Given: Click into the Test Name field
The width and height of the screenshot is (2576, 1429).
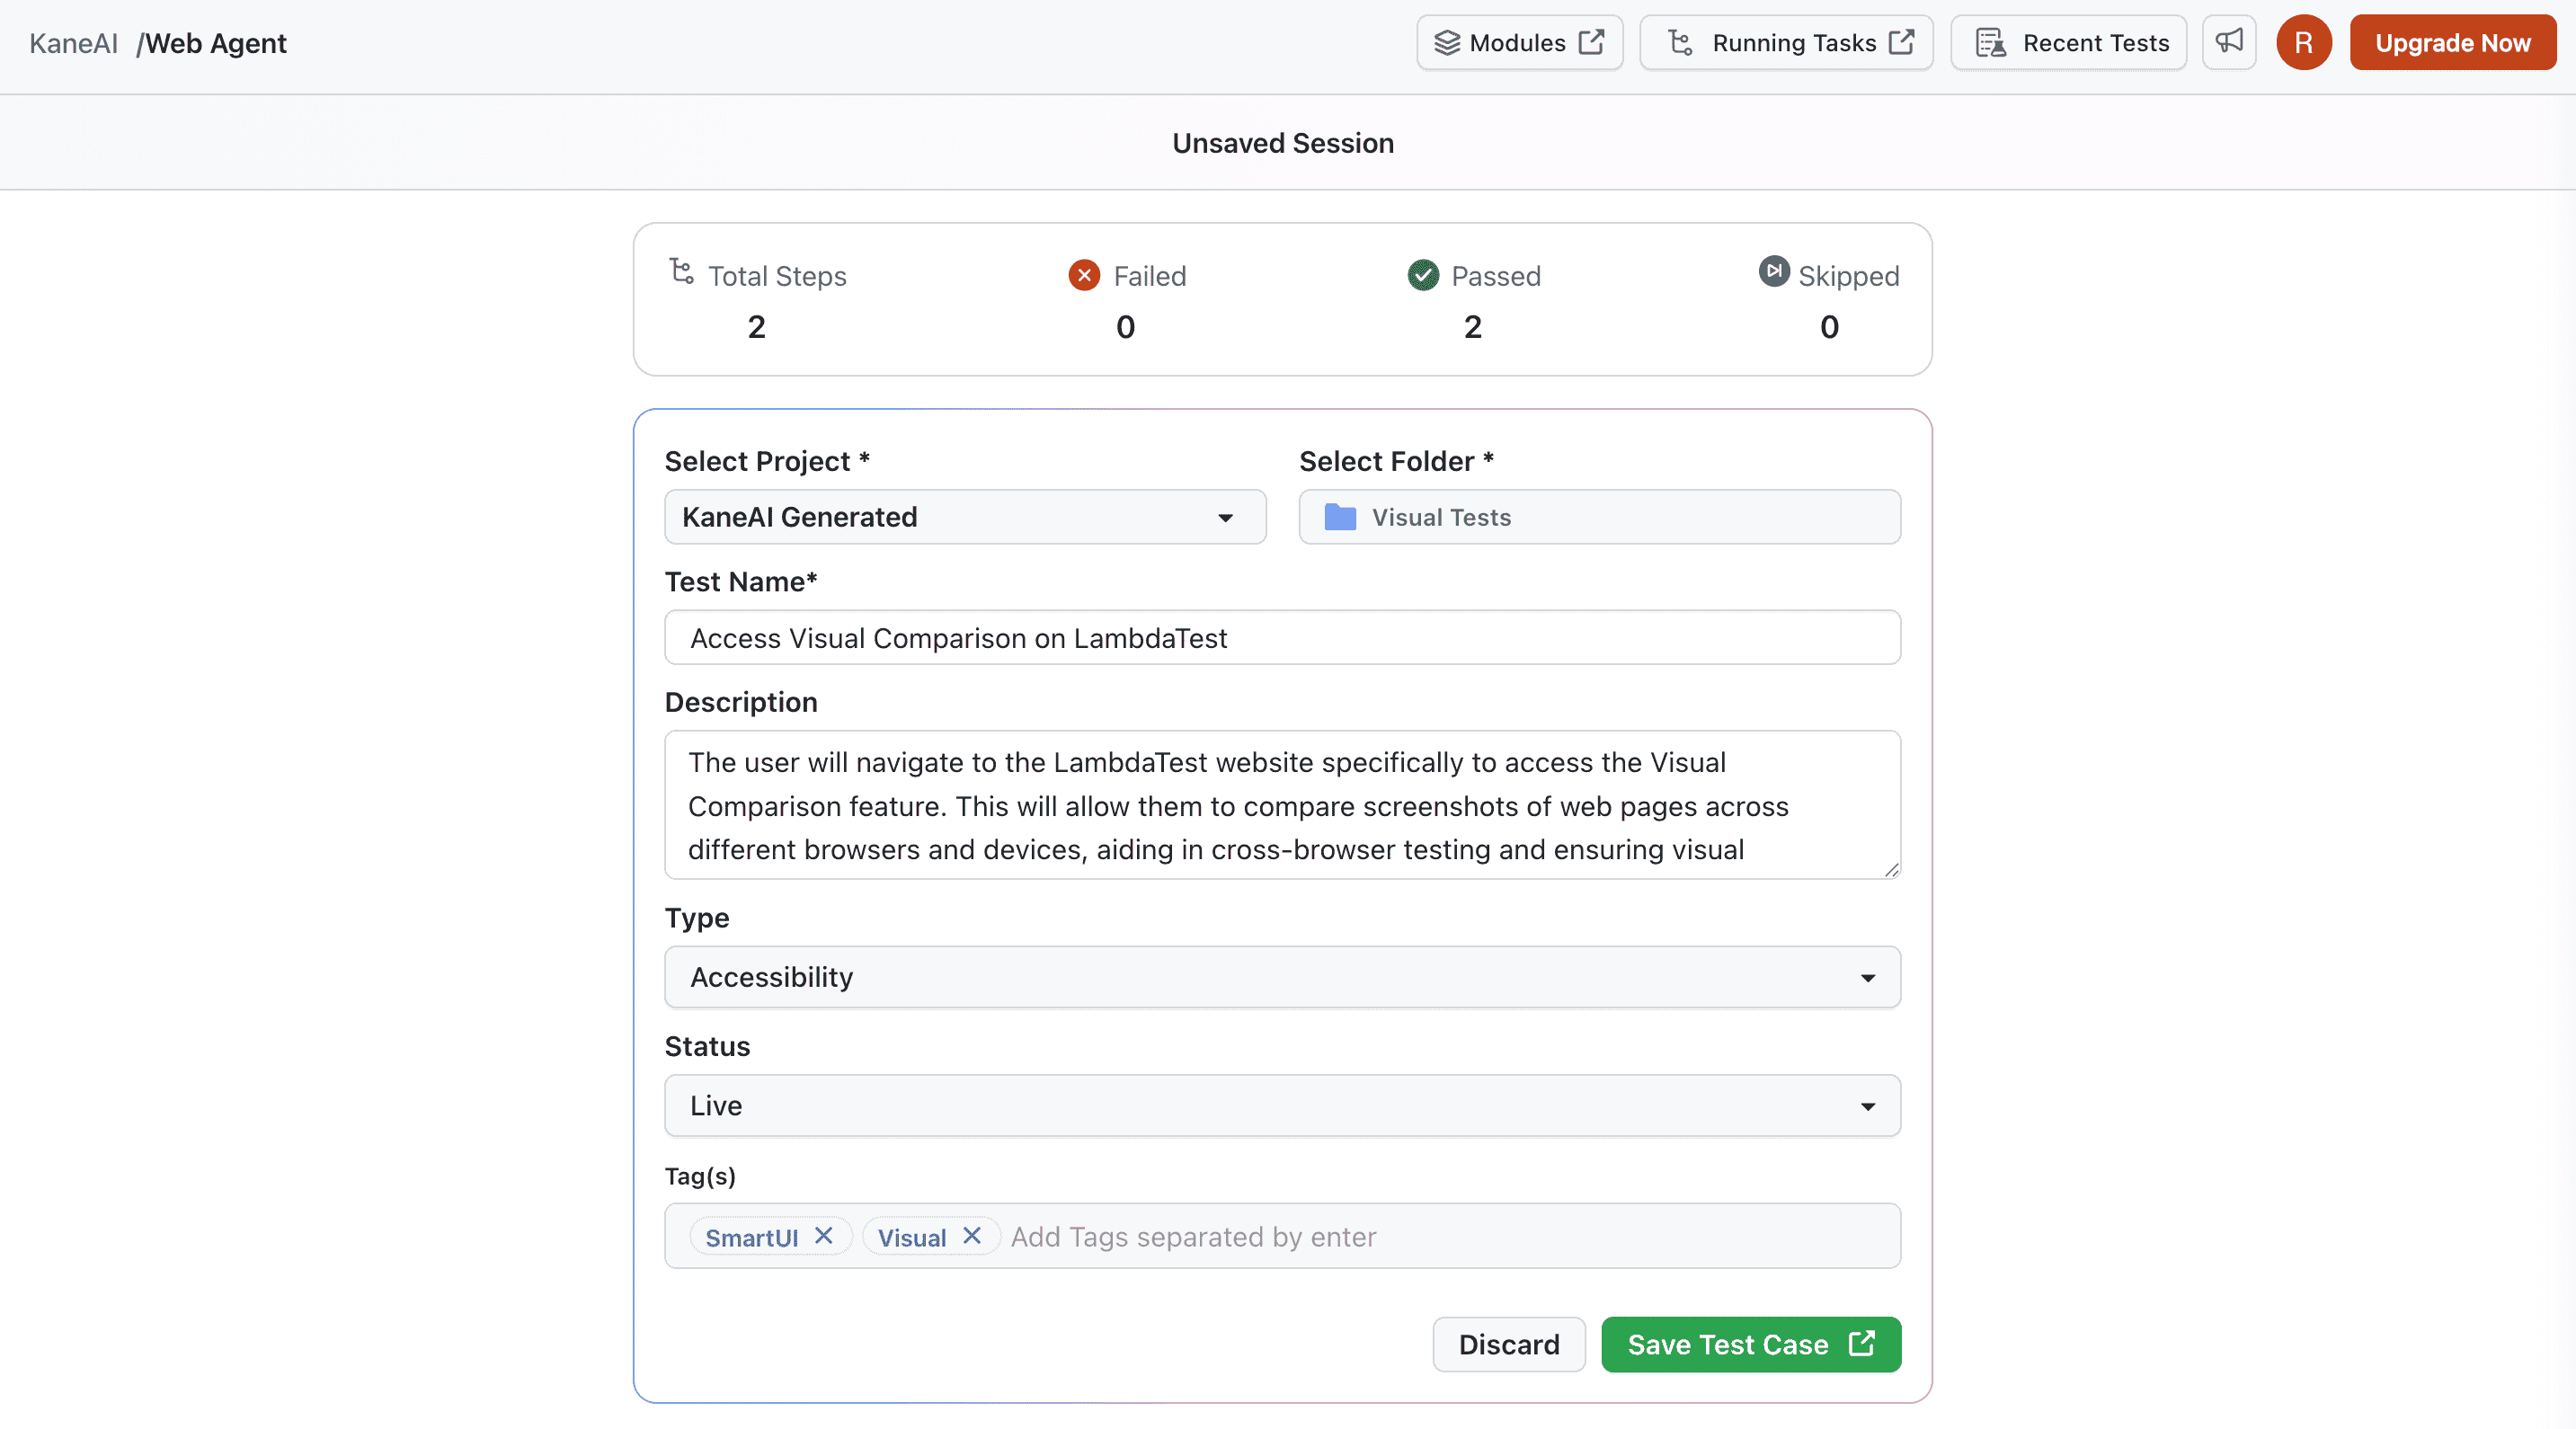Looking at the screenshot, I should 1281,638.
